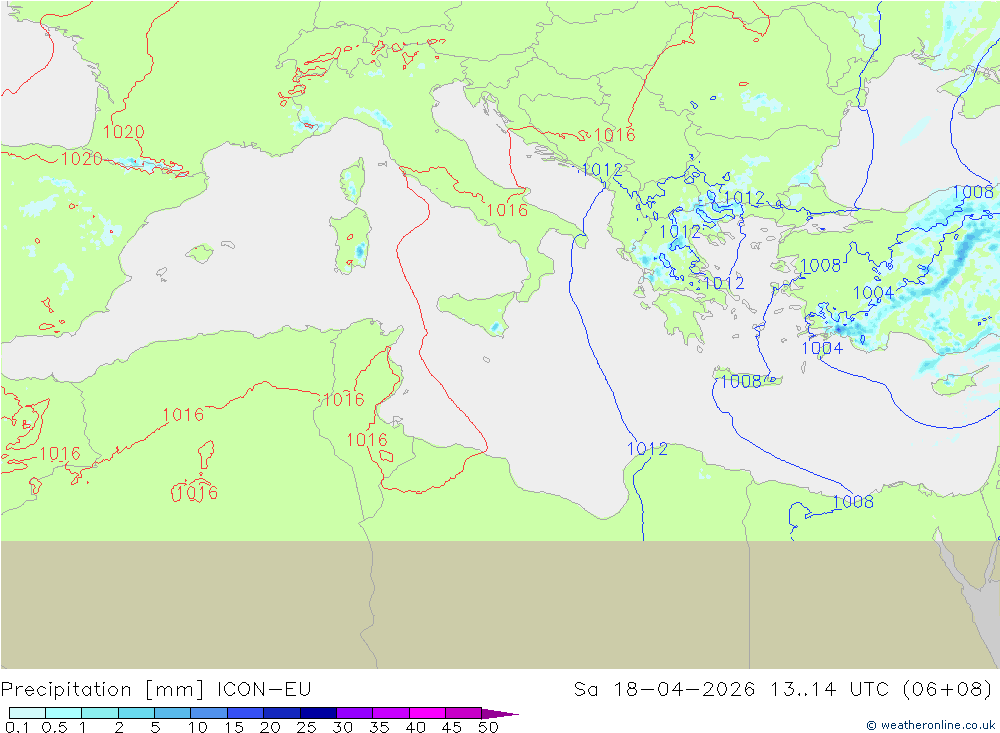This screenshot has height=733, width=1000.
Task: Click the legend value '10'
Action: (198, 727)
